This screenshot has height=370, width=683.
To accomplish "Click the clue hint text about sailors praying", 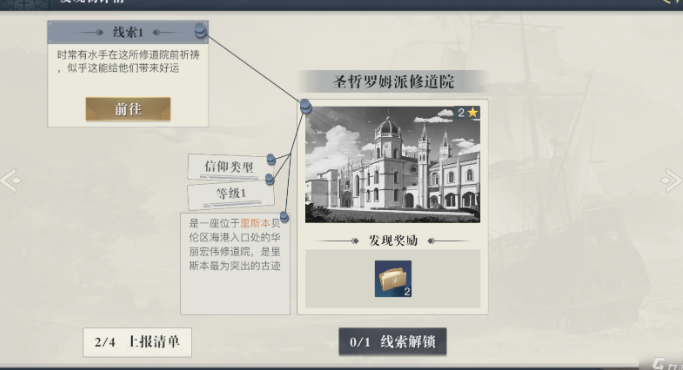I will pyautogui.click(x=128, y=61).
